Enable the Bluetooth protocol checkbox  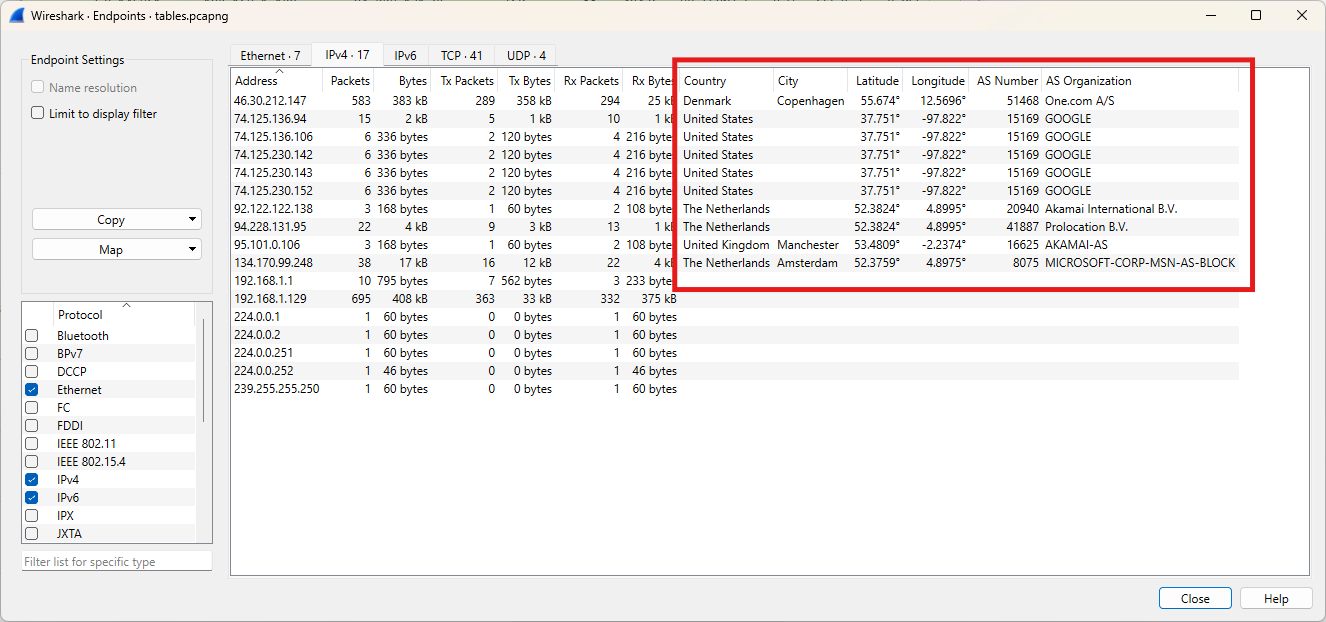click(x=32, y=336)
